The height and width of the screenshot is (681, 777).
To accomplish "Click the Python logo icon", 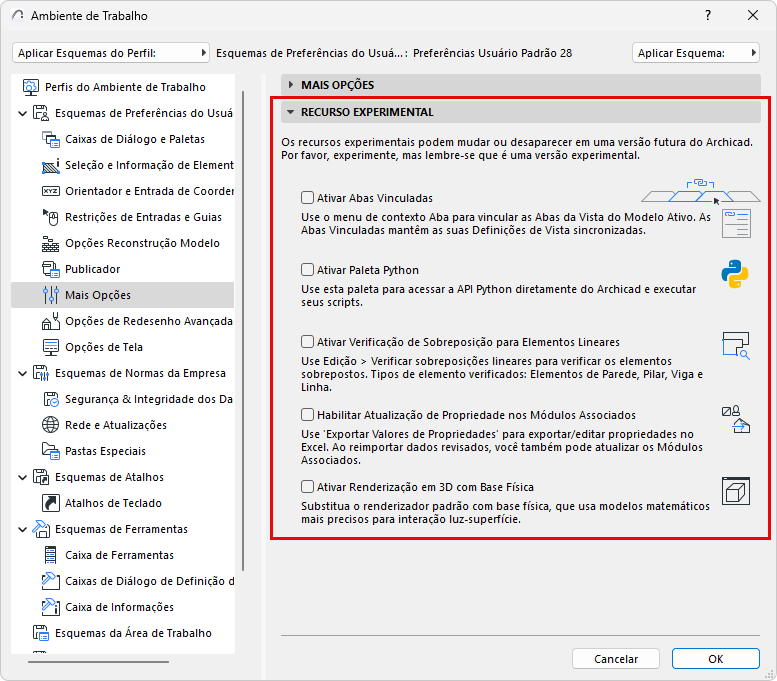I will pyautogui.click(x=734, y=274).
